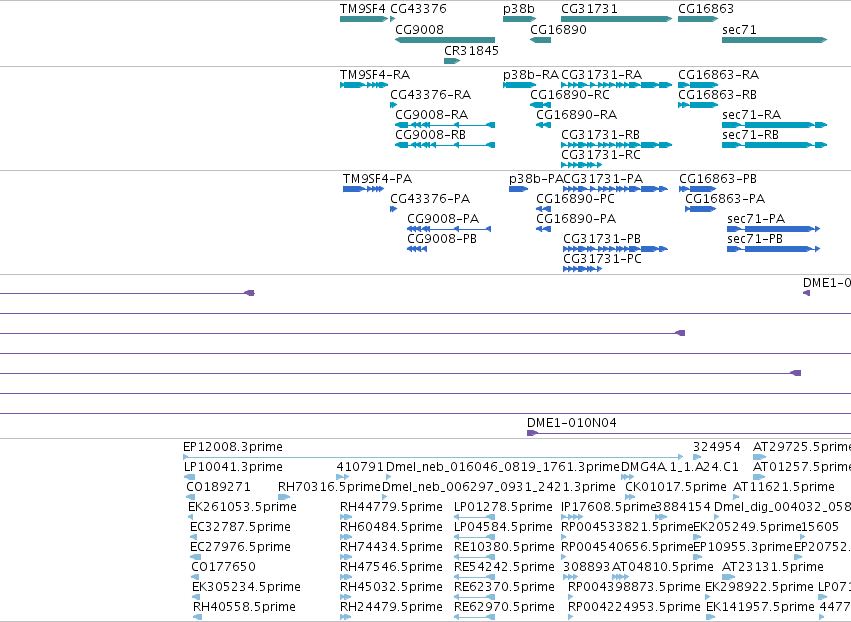Select the CG9008 gene arrow glyph
This screenshot has height=622, width=851.
[x=445, y=40]
